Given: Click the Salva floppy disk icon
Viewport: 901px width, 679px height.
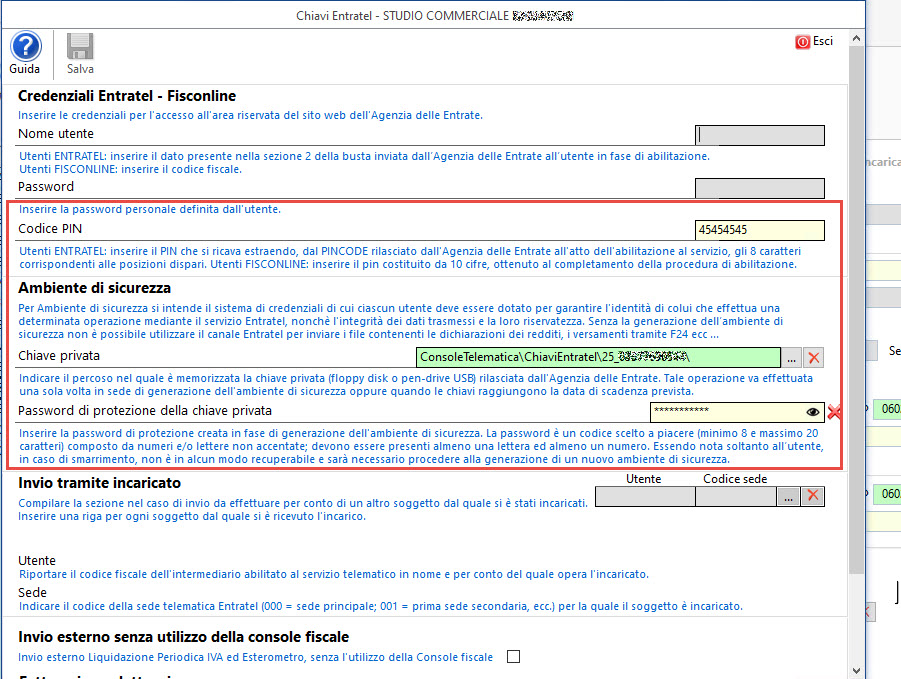Looking at the screenshot, I should (x=80, y=47).
